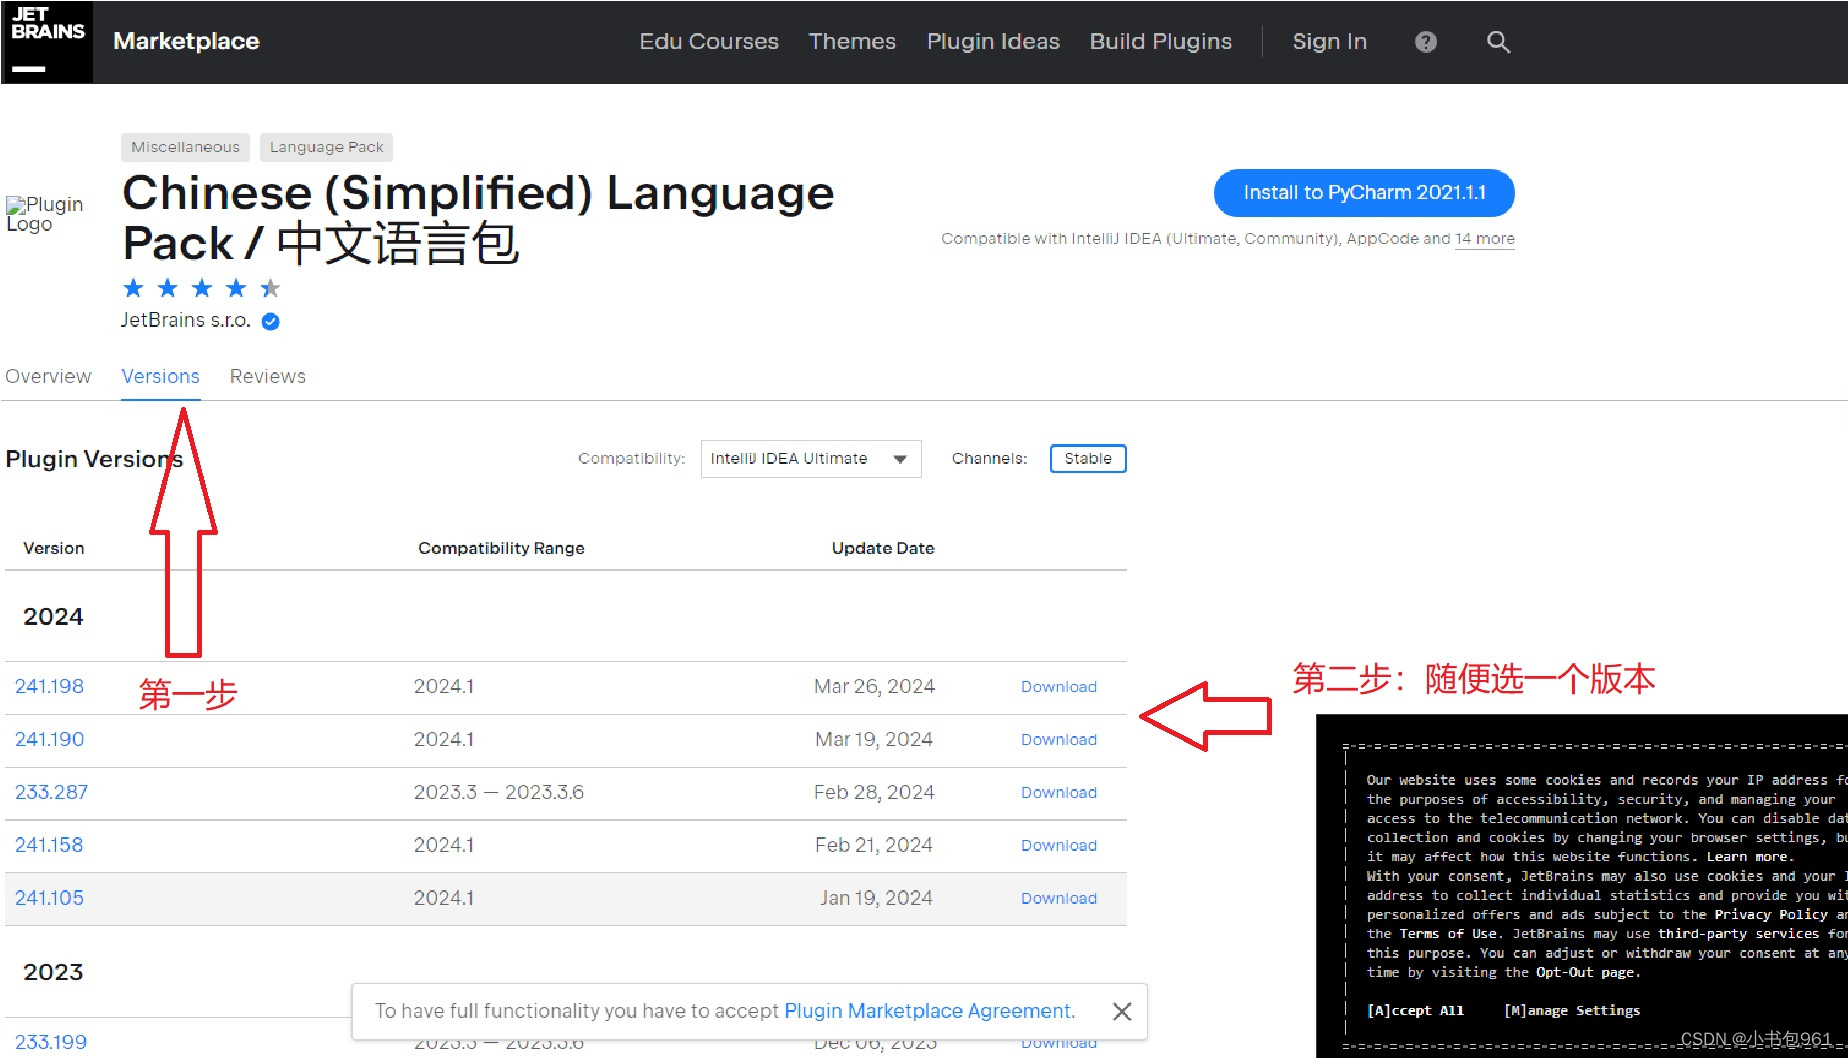Image resolution: width=1848 pixels, height=1058 pixels.
Task: Click the Plugin Versions heading
Action: tap(94, 459)
